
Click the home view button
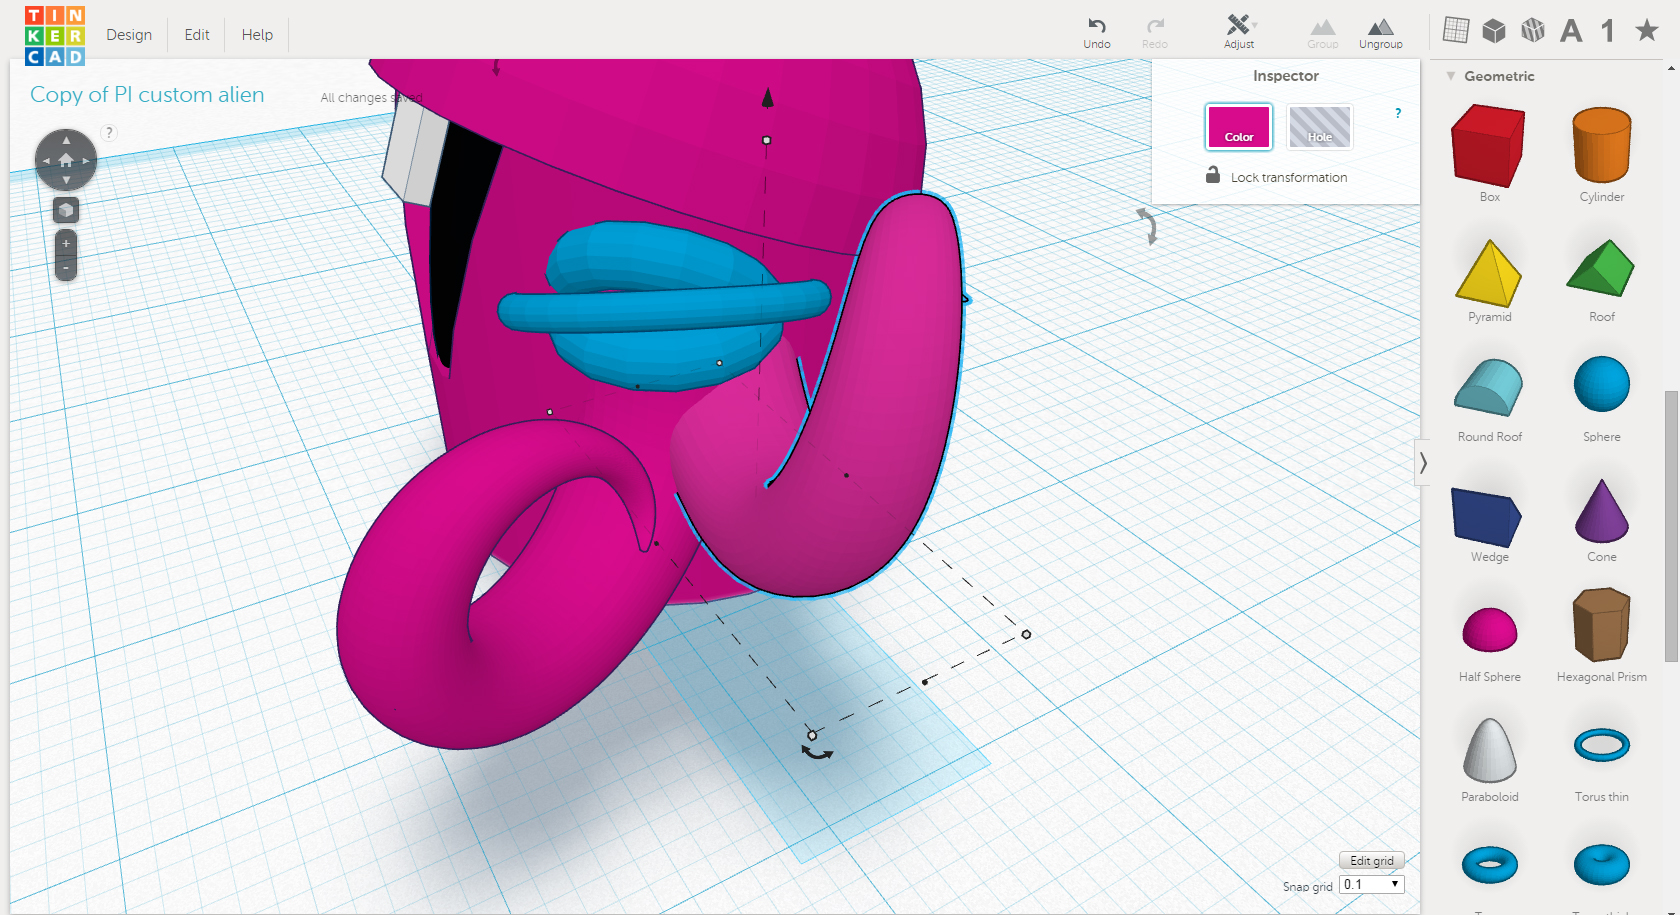pyautogui.click(x=66, y=160)
